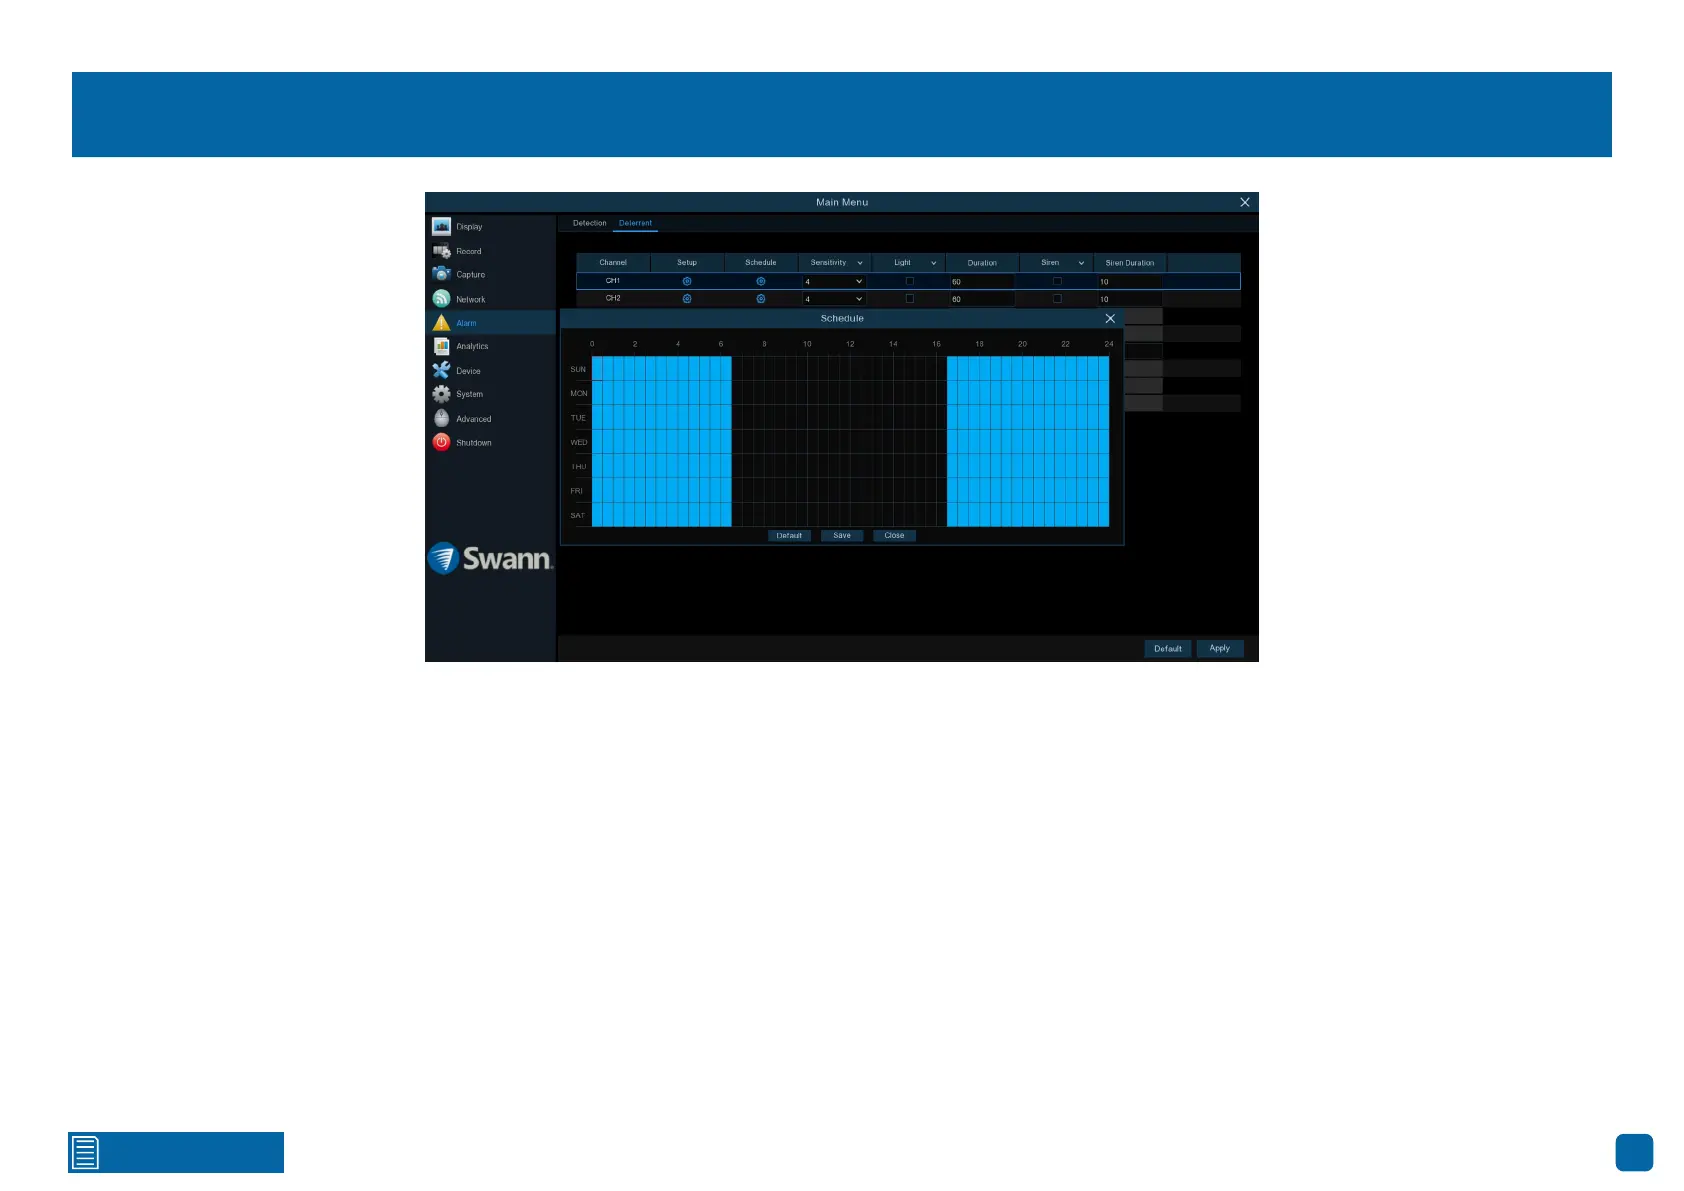
Task: Open the Record settings icon
Action: (441, 251)
